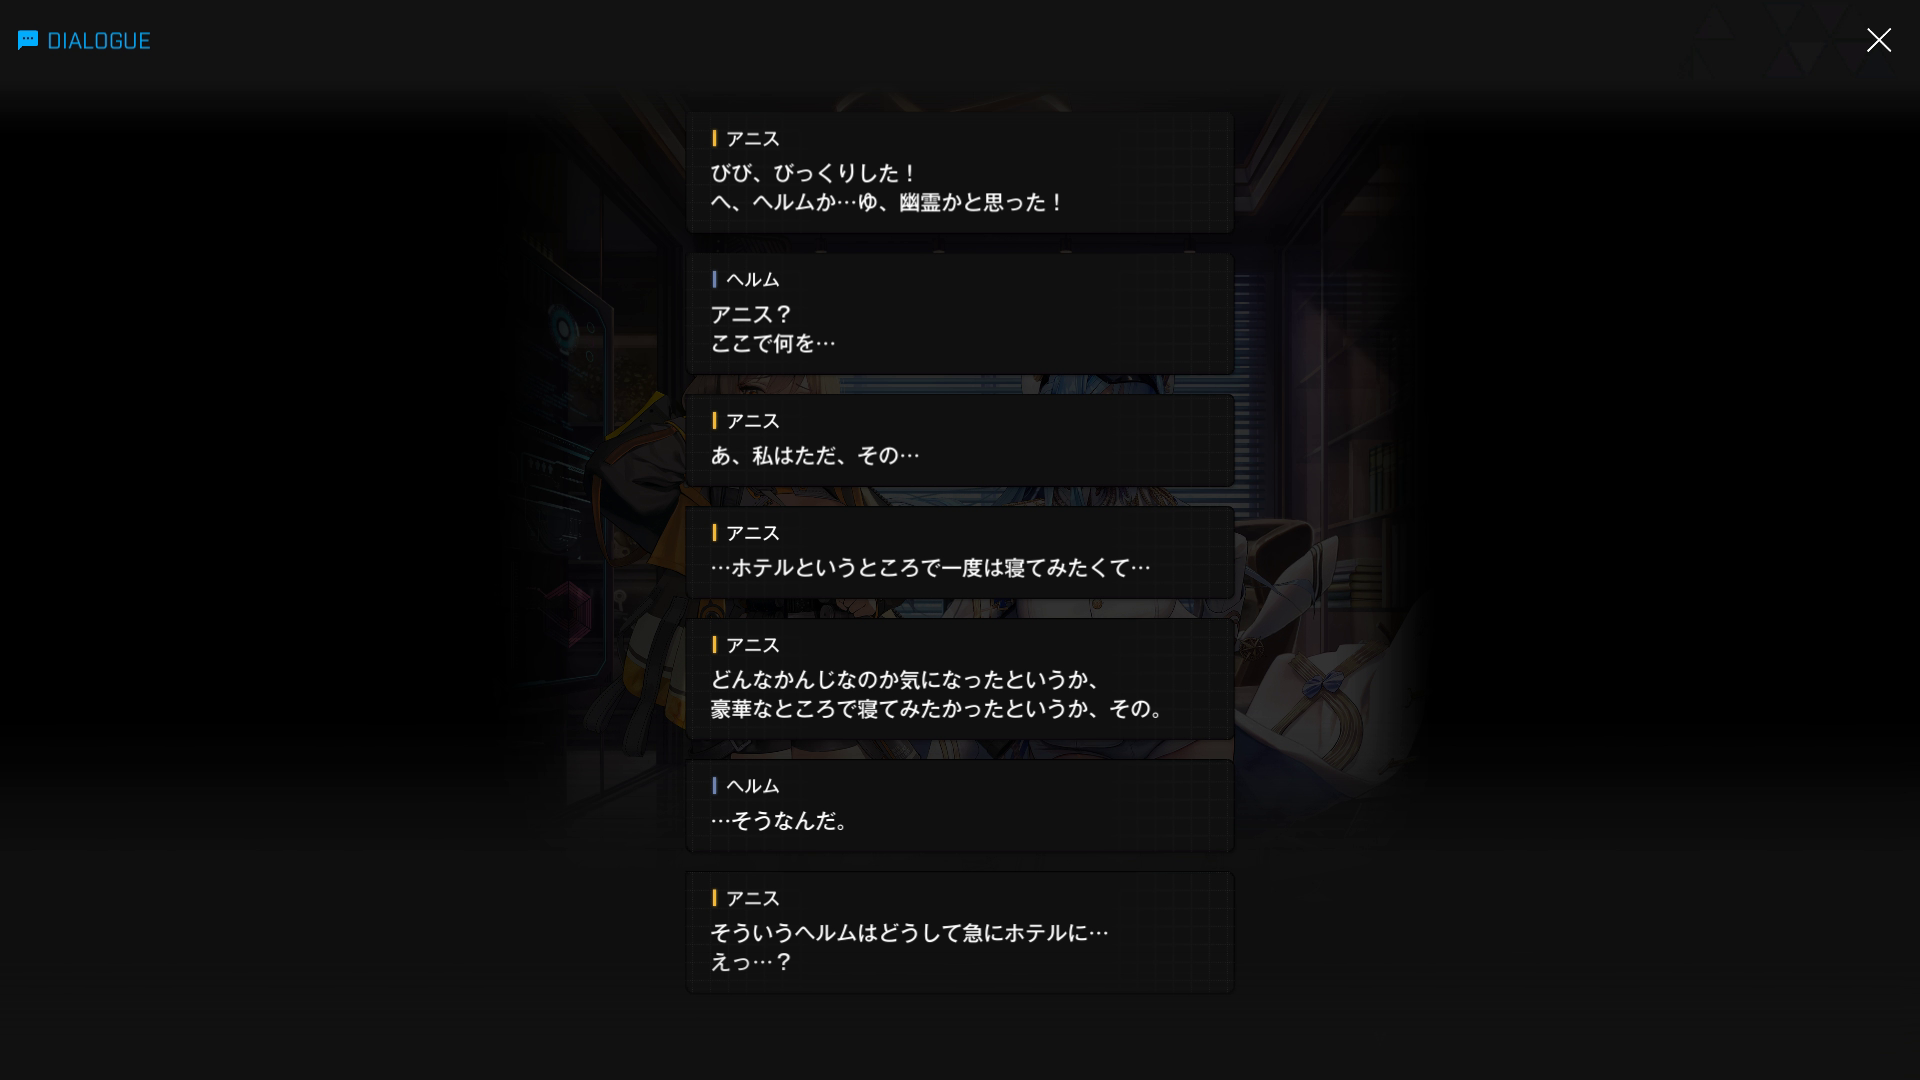Image resolution: width=1920 pixels, height=1080 pixels.
Task: Click the ヘルム name label above …そうなんだ
Action: coord(753,786)
